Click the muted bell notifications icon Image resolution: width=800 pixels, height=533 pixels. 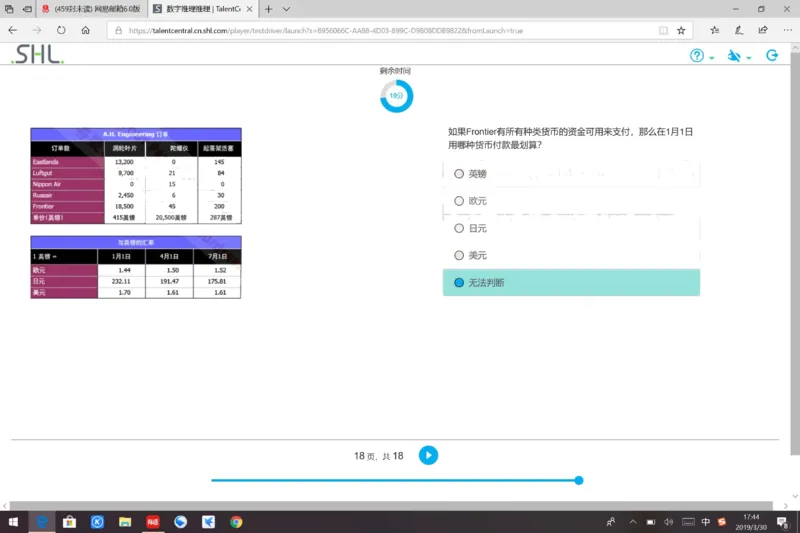click(734, 56)
